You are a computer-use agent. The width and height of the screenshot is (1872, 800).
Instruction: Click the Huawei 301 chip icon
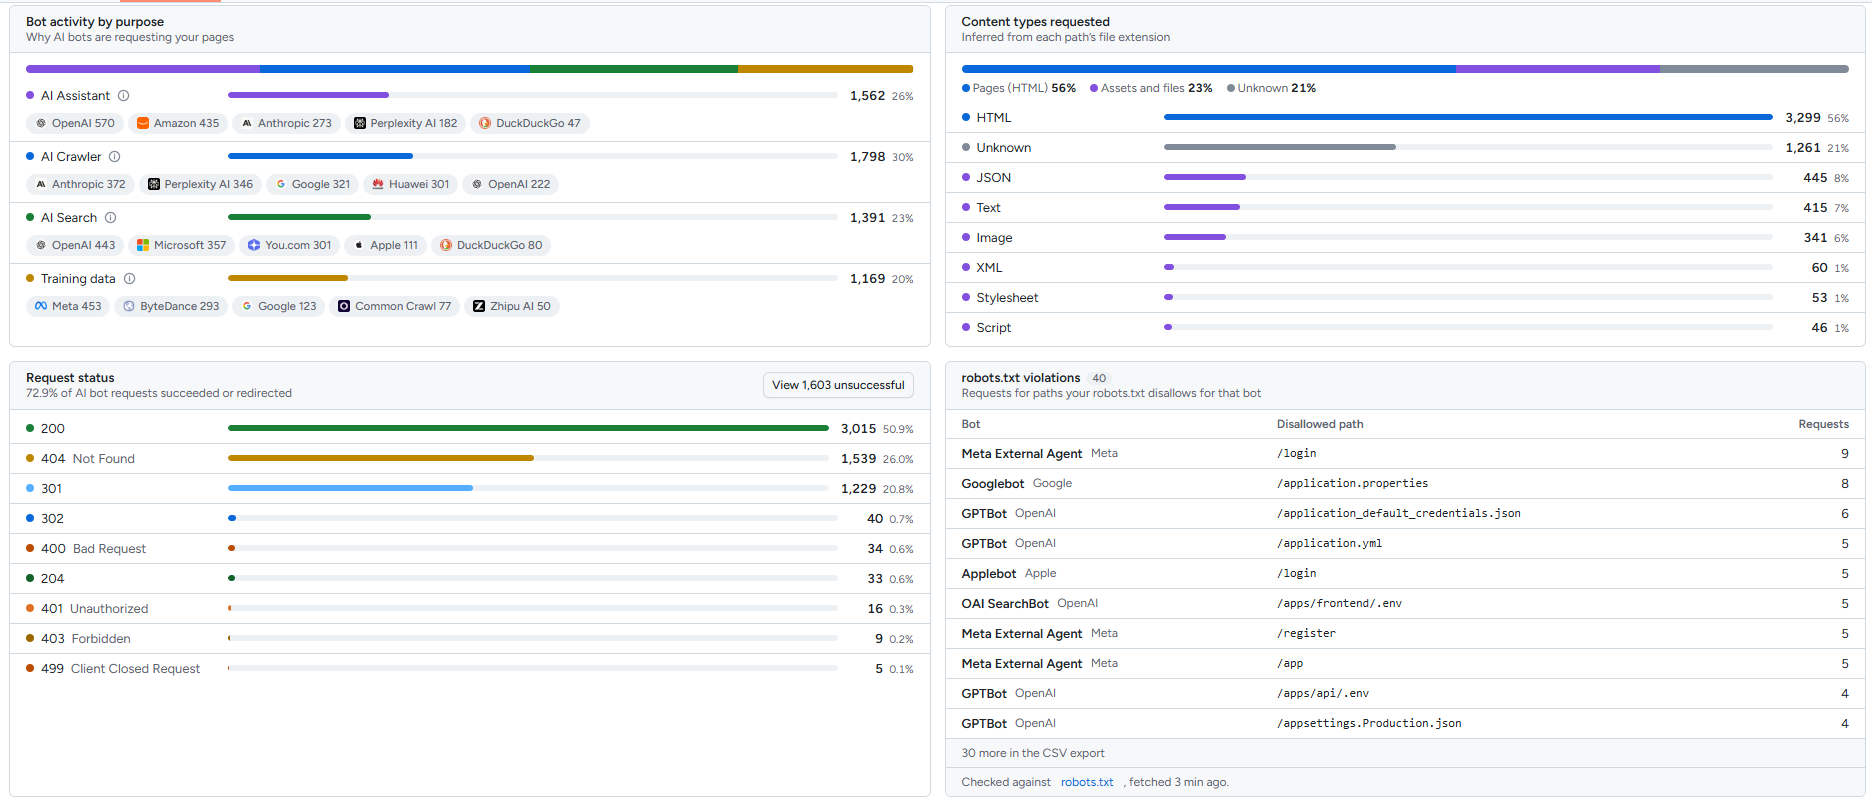378,185
